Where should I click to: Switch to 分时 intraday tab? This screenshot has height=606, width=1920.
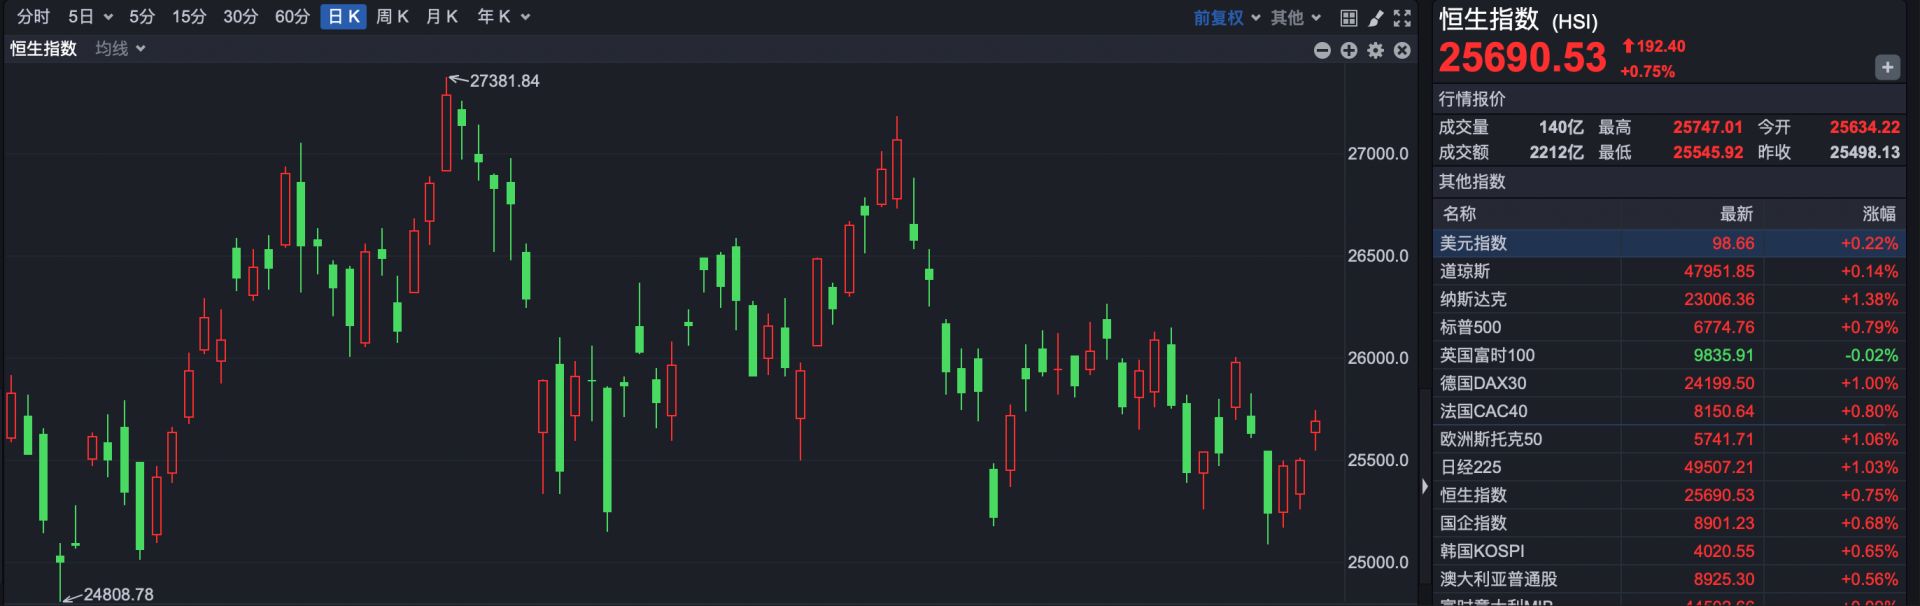[33, 17]
